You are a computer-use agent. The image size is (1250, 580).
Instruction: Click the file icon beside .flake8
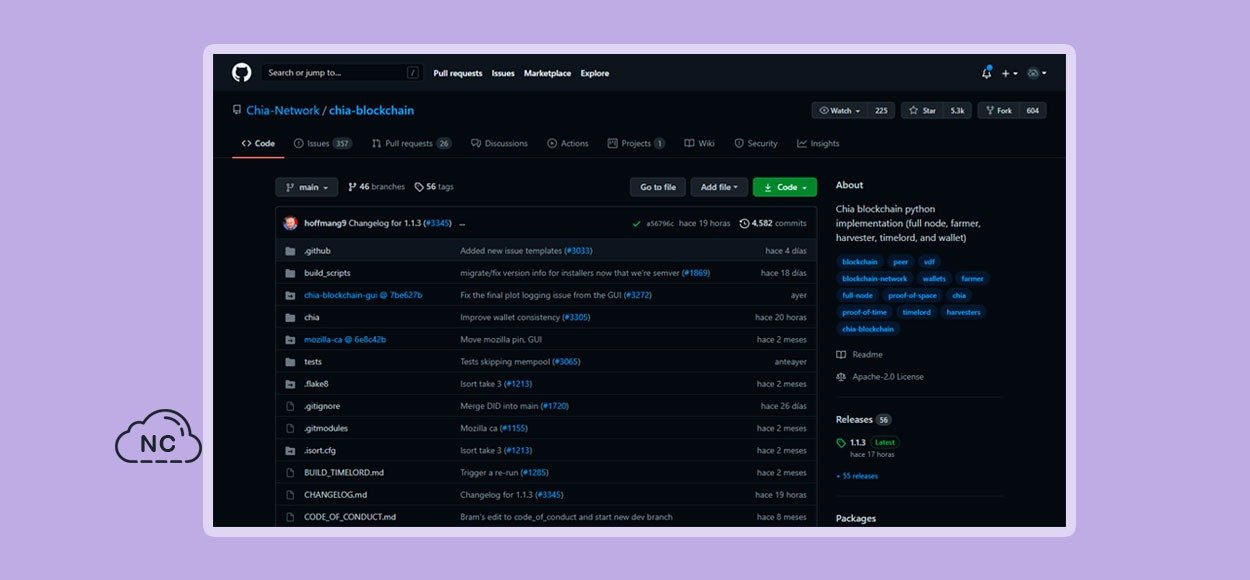[290, 384]
